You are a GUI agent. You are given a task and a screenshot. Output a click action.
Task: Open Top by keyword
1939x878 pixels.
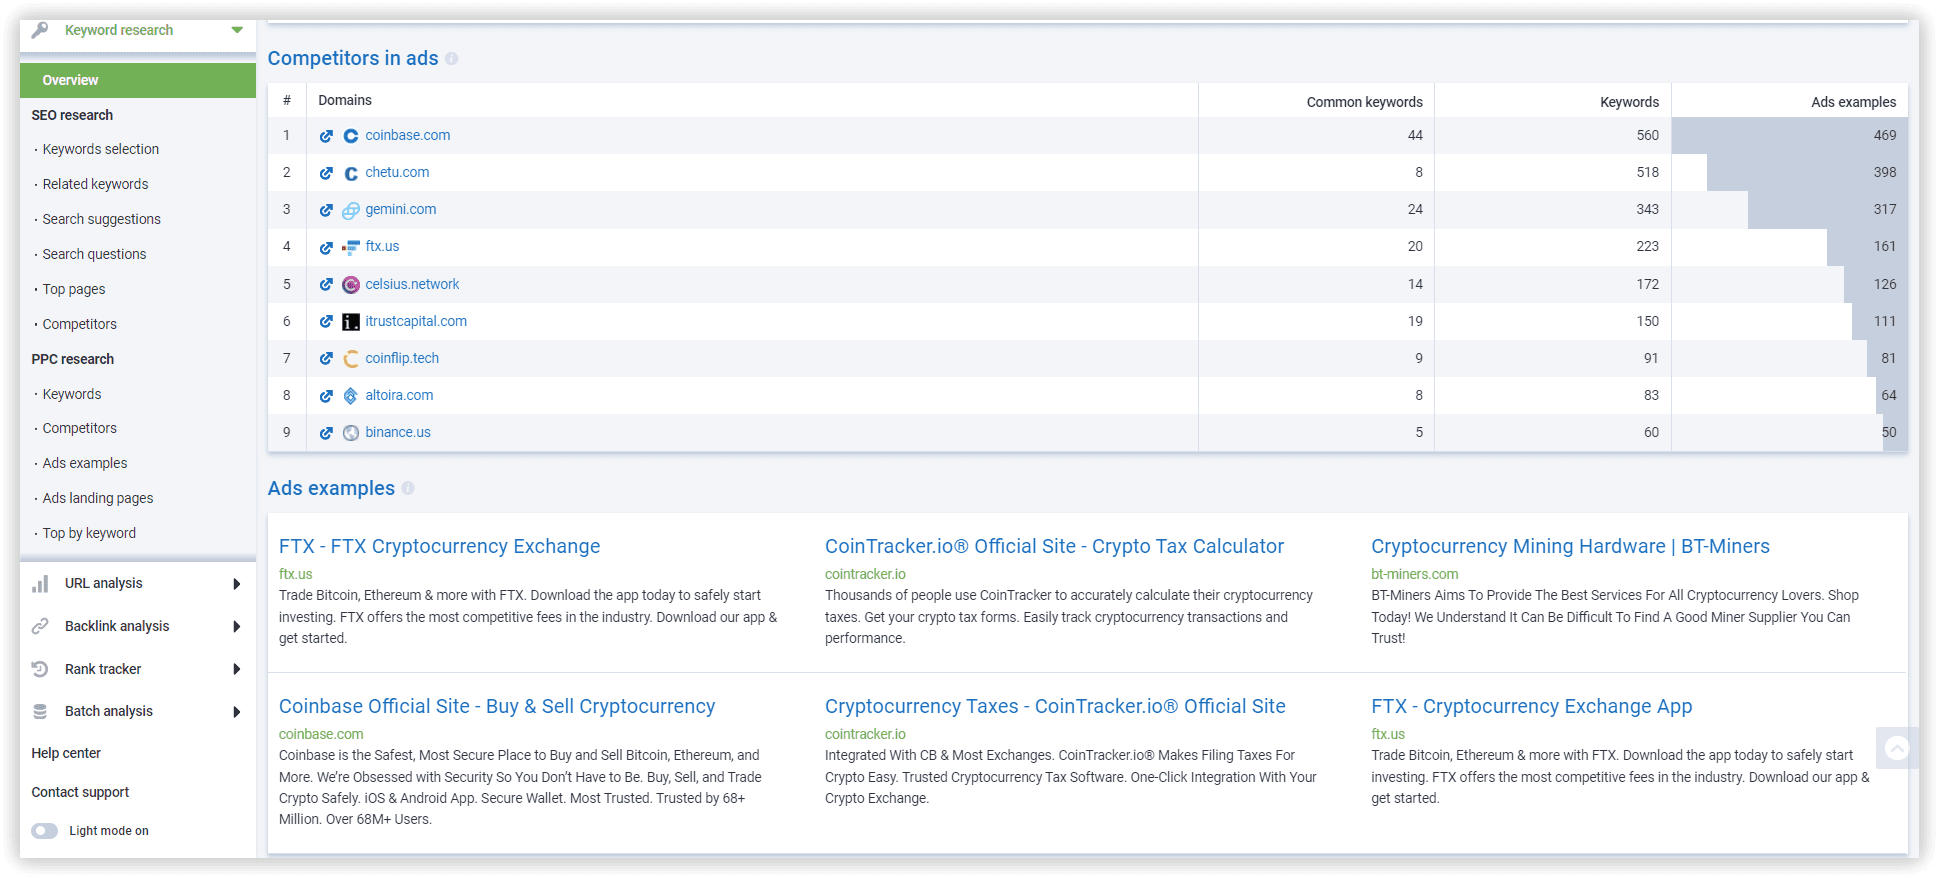tap(89, 533)
